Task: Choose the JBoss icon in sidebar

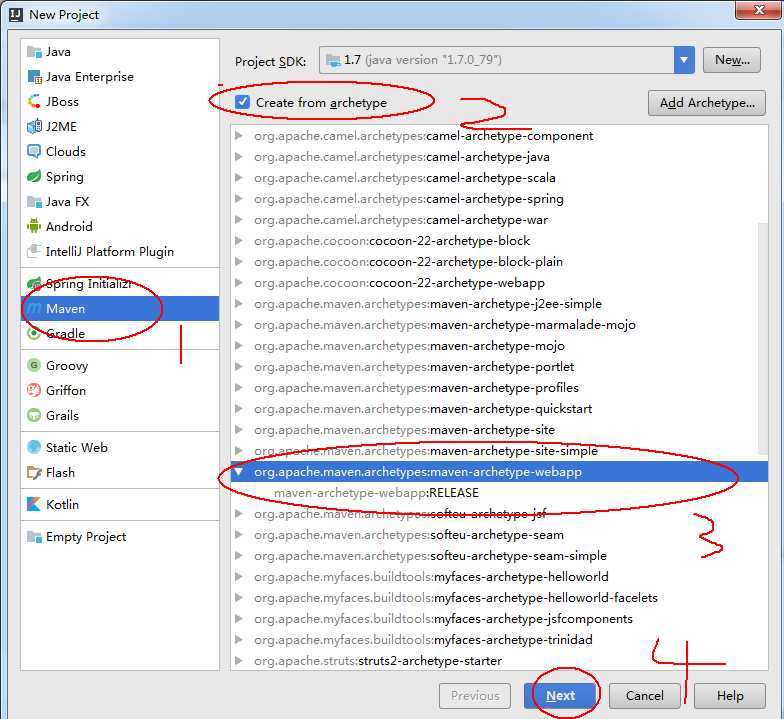Action: pos(34,102)
